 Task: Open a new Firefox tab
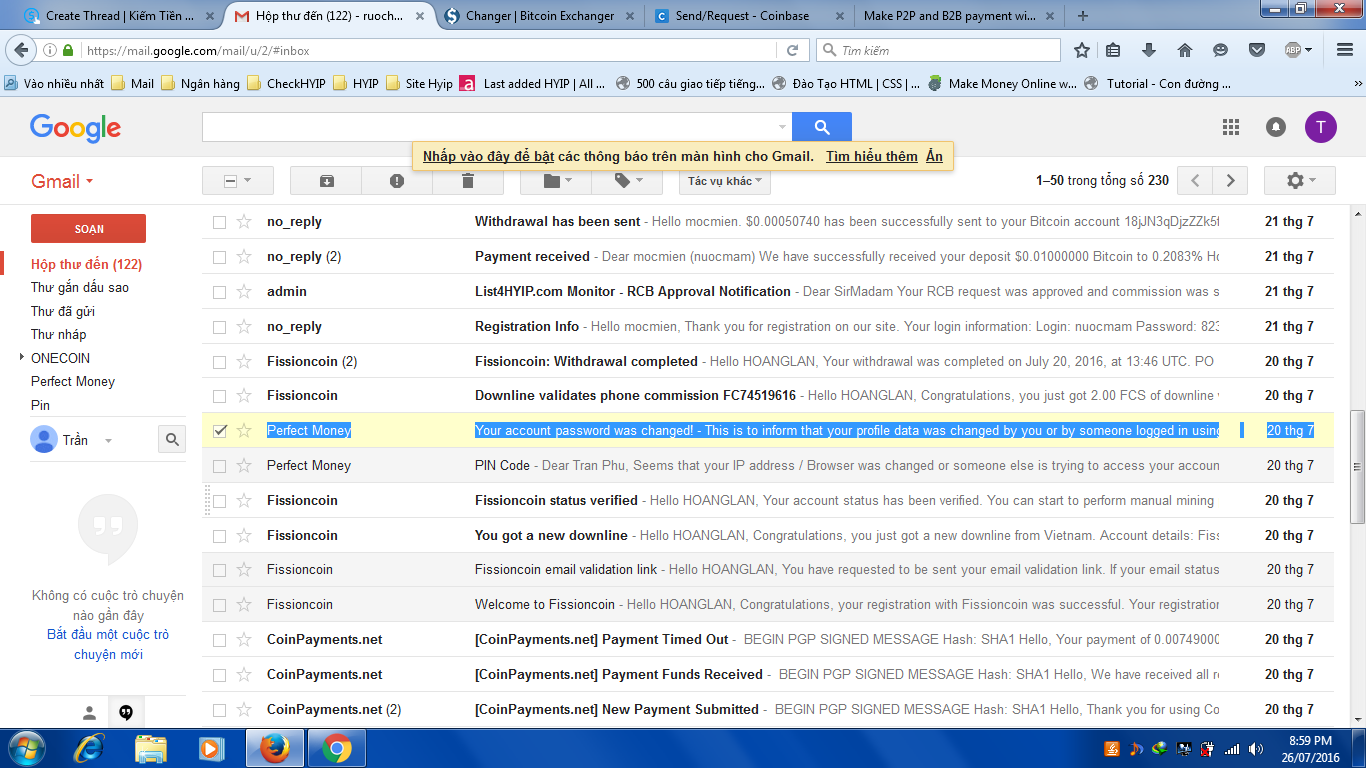click(1083, 16)
